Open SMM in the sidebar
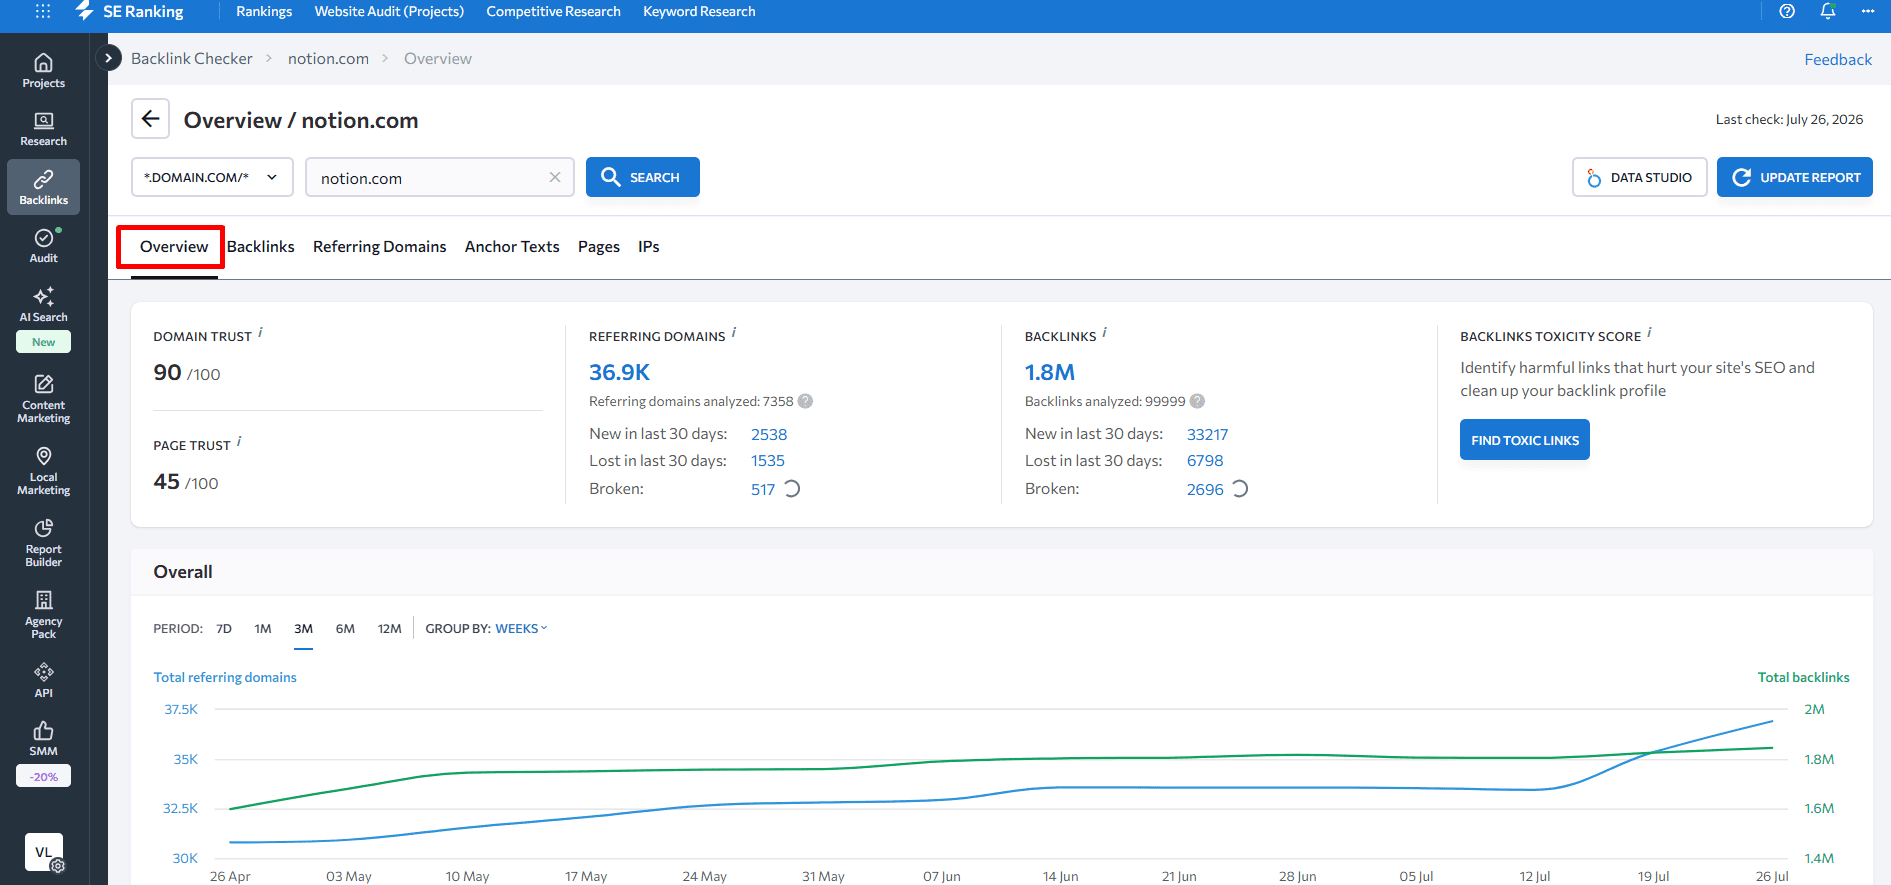The width and height of the screenshot is (1891, 885). (44, 739)
